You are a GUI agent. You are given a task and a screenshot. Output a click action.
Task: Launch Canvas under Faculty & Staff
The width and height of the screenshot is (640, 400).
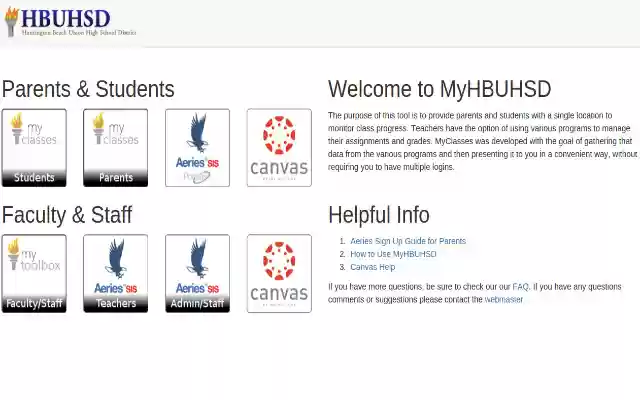click(279, 273)
